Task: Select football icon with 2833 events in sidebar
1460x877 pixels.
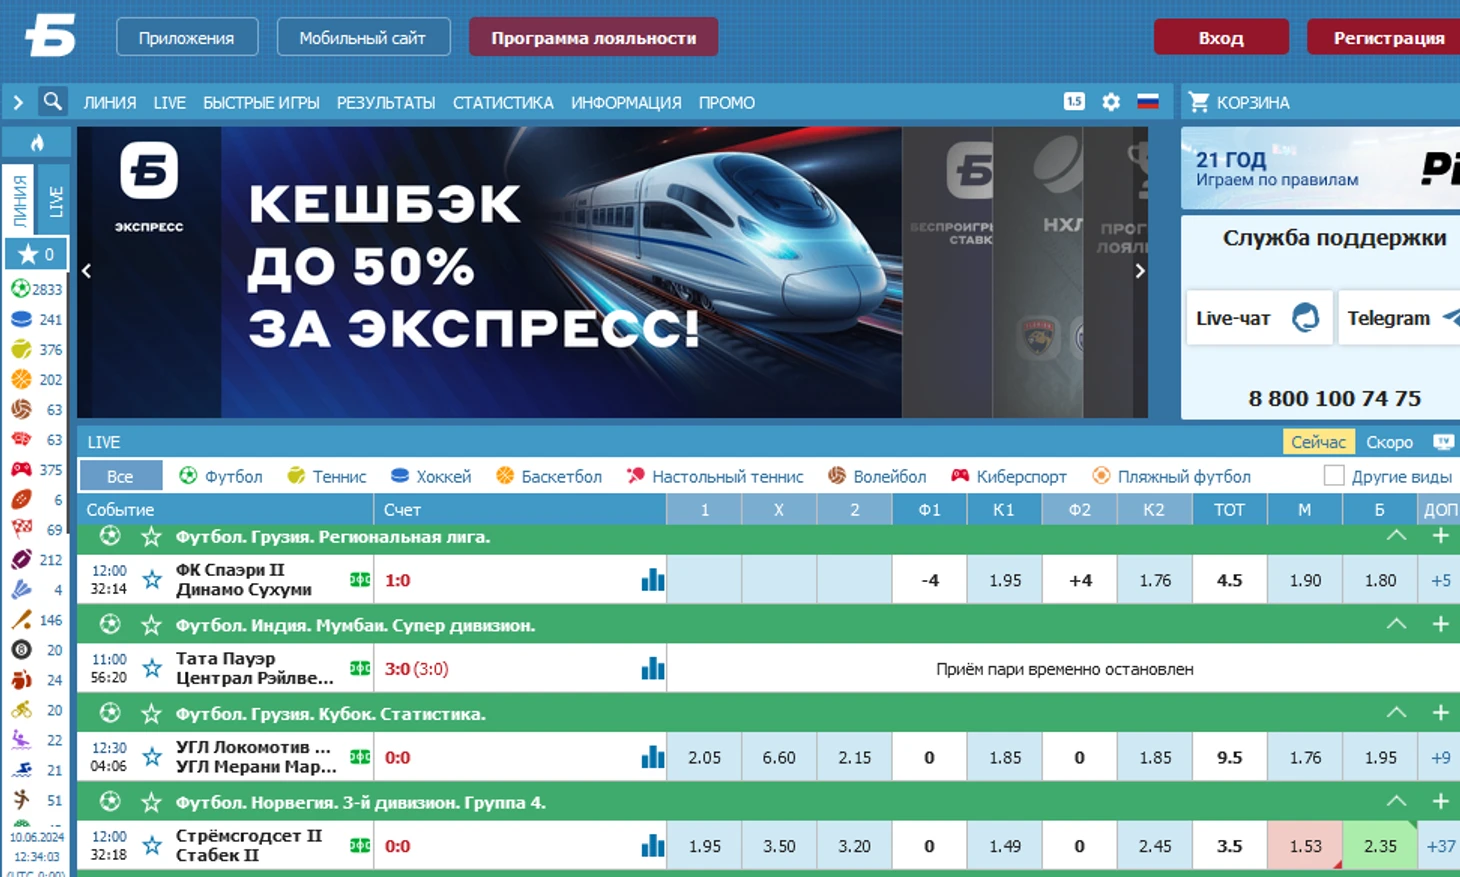Action: click(x=20, y=289)
